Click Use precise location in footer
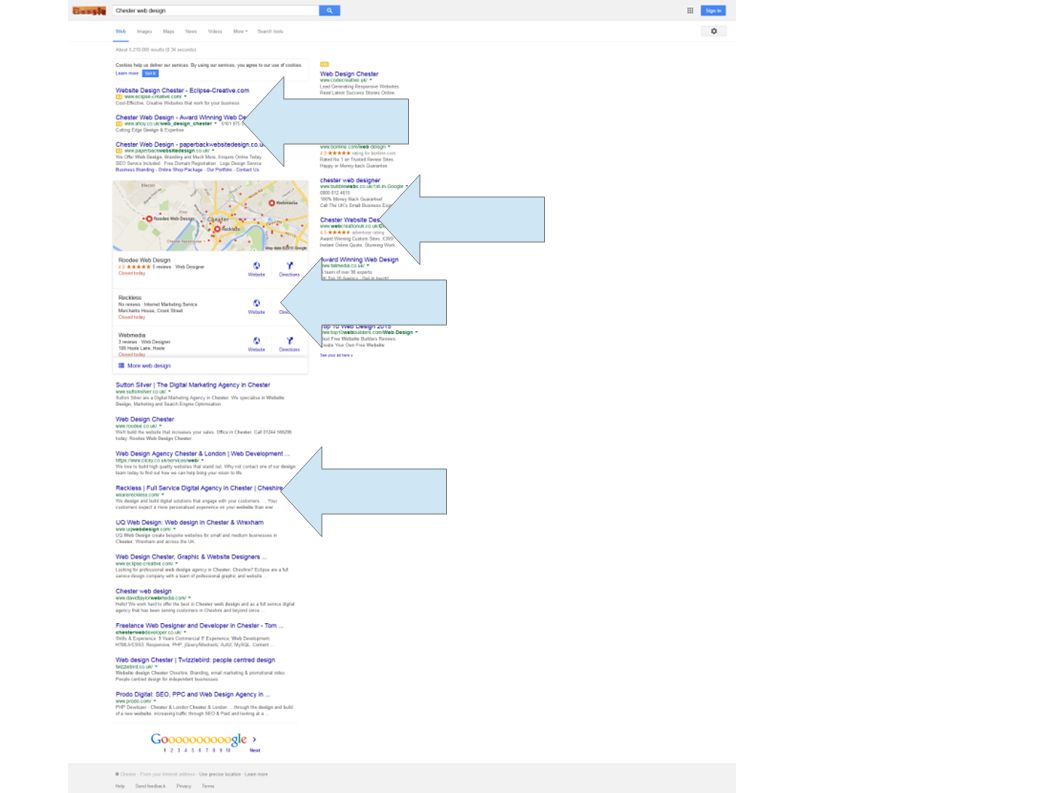Screen dimensions: 1058x793 click(219, 774)
